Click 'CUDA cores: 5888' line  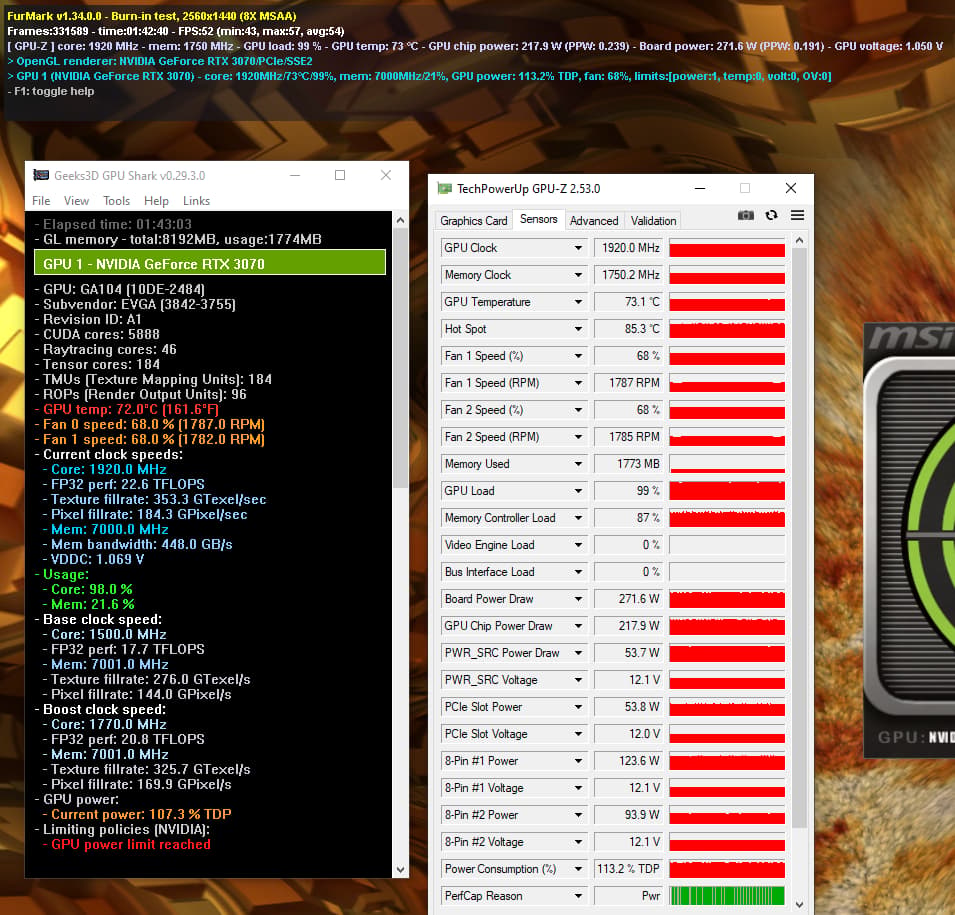[x=101, y=334]
